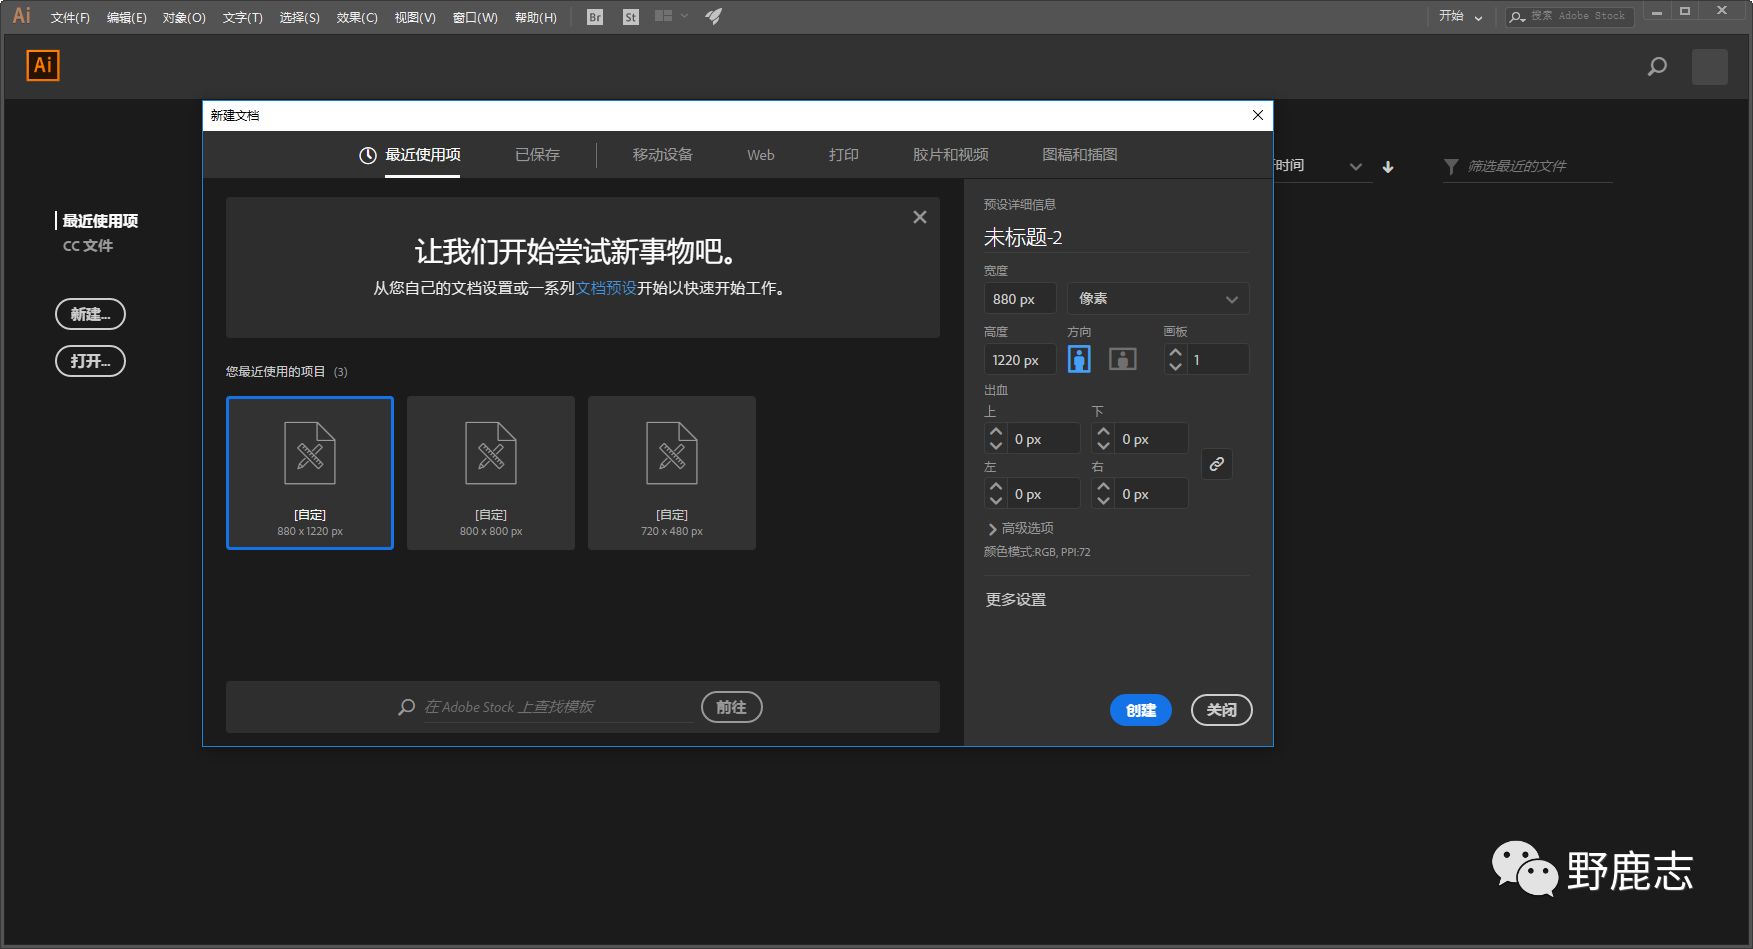
Task: Switch to the 移动设备 tab
Action: coord(662,155)
